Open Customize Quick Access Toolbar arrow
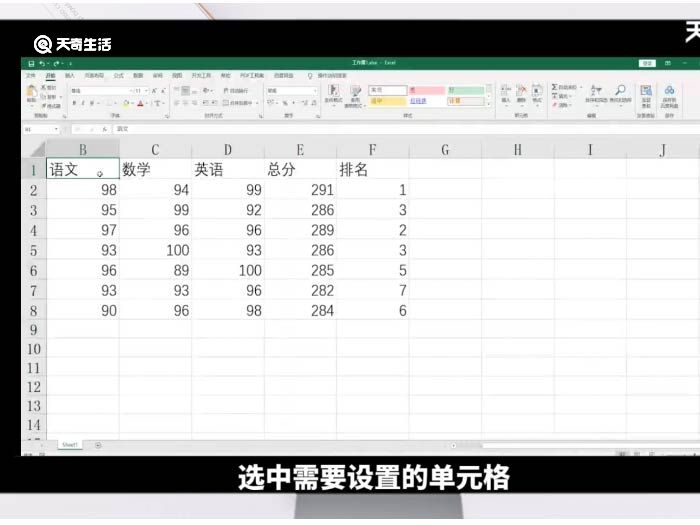The image size is (700, 525). (x=70, y=63)
